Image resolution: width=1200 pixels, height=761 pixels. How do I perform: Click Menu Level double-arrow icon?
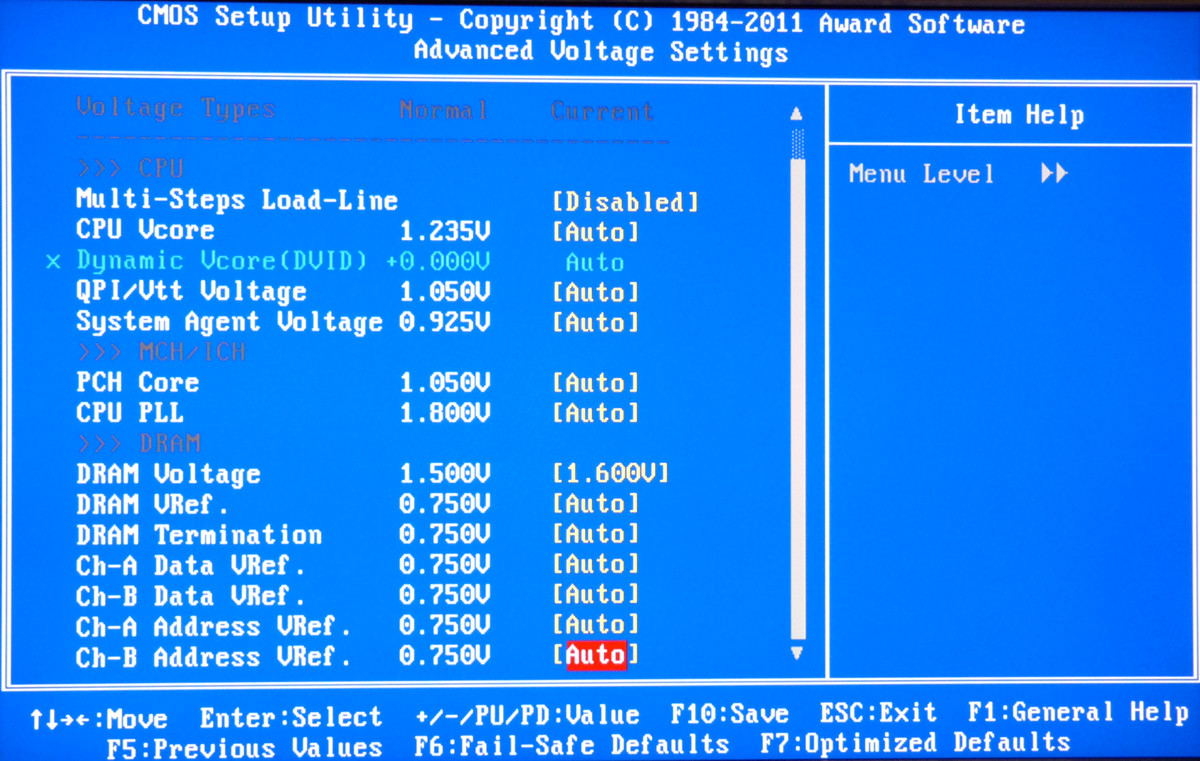point(1054,174)
